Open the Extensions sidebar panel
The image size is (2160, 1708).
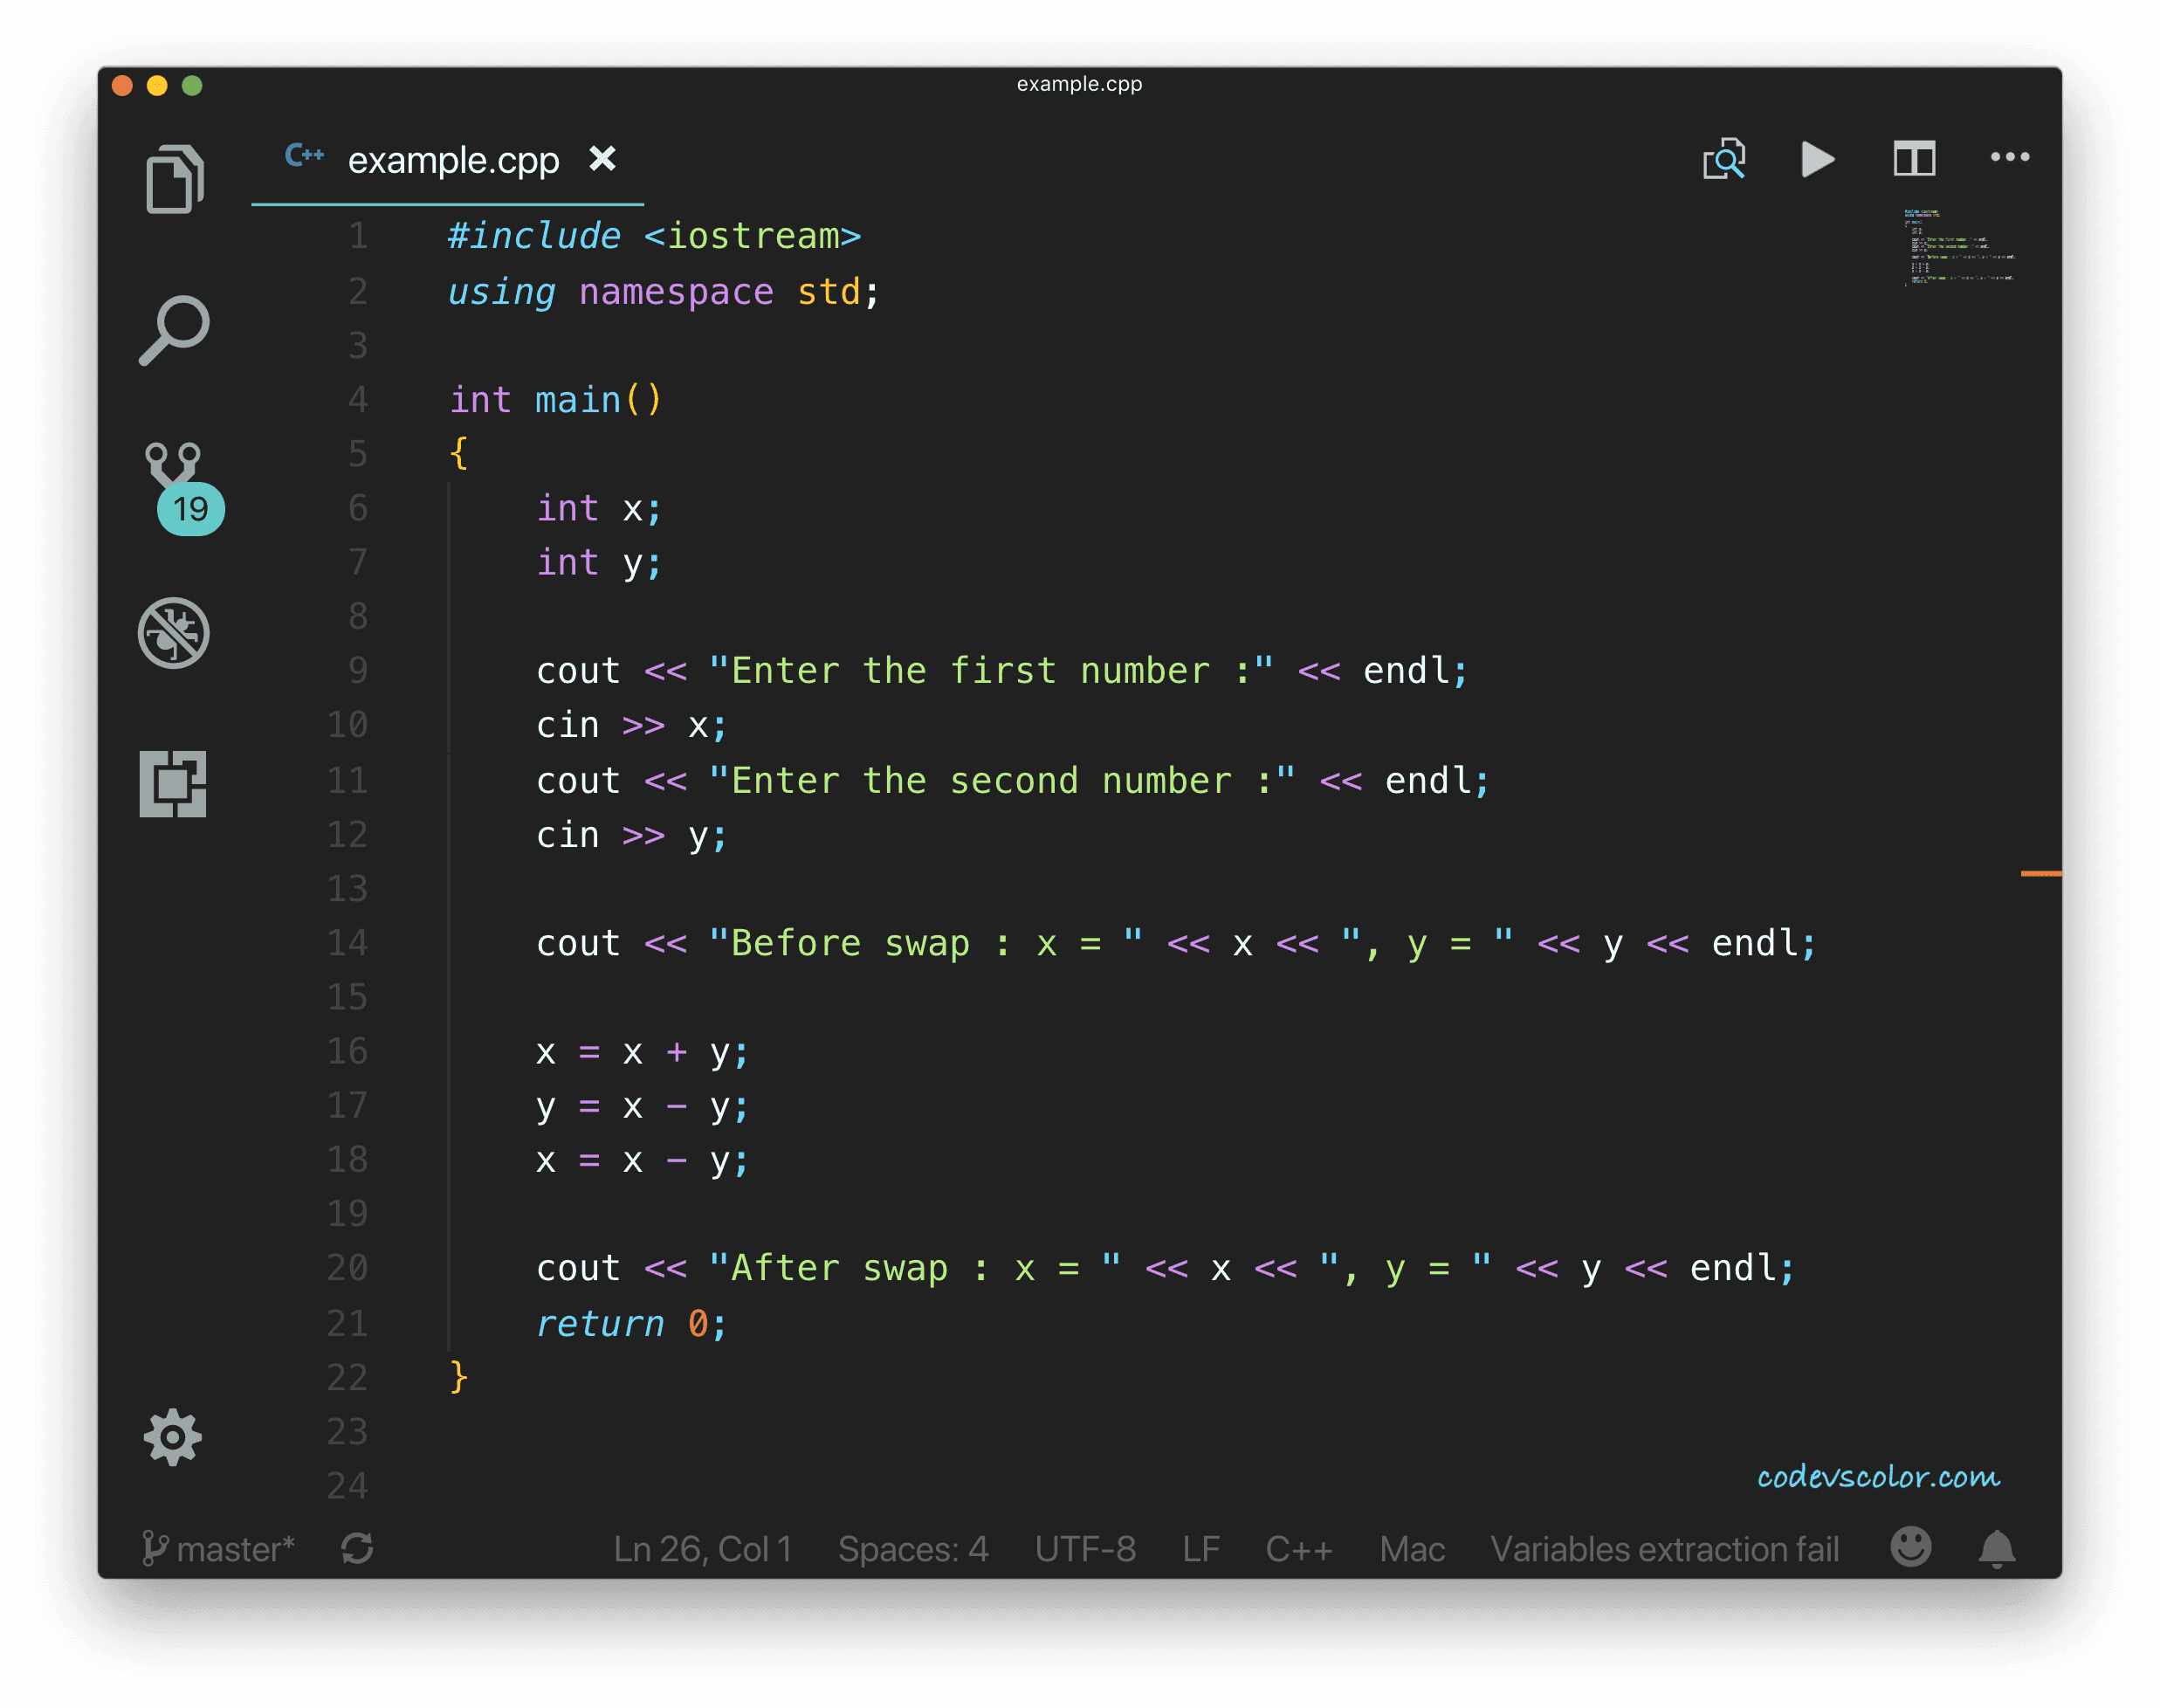(173, 784)
